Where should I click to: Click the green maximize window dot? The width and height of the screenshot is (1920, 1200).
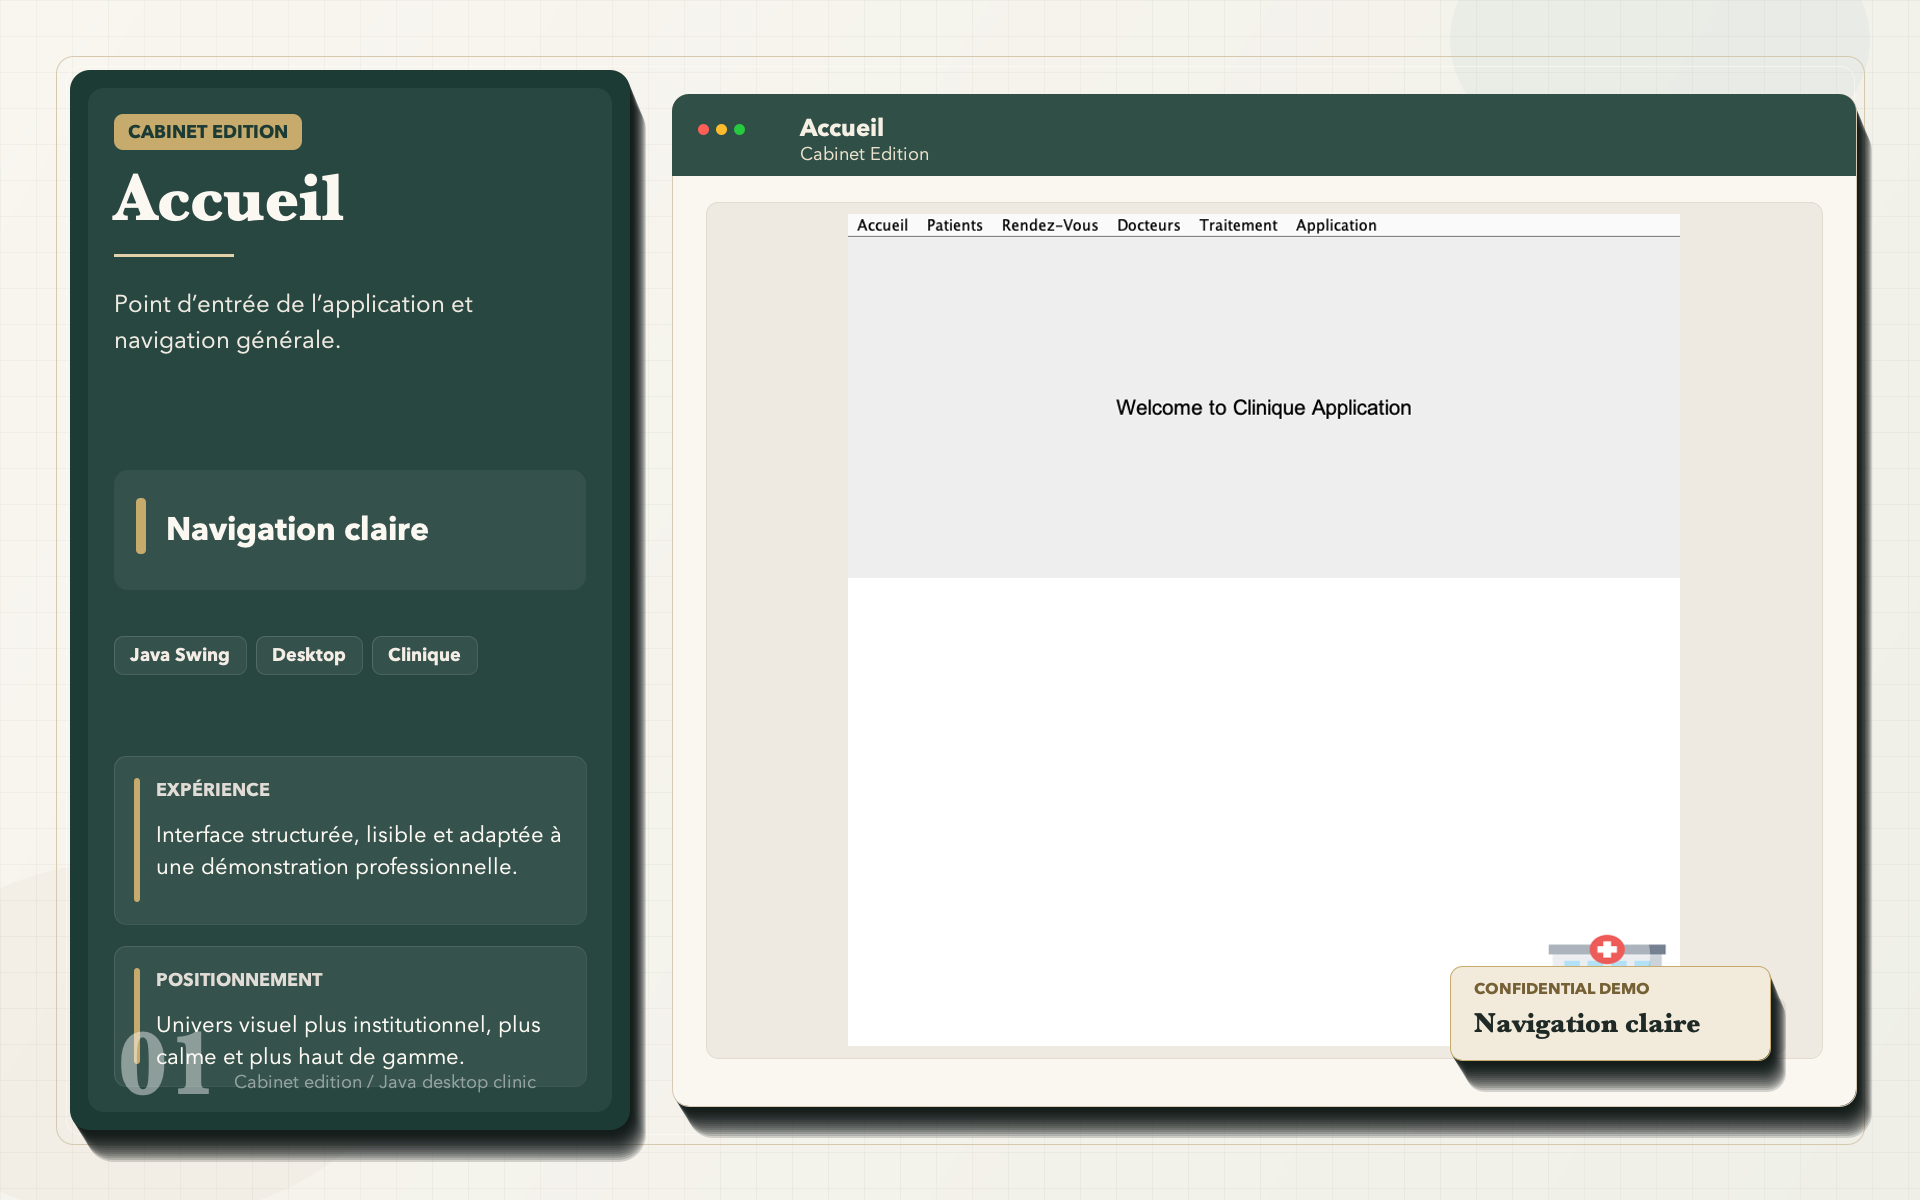pyautogui.click(x=739, y=129)
